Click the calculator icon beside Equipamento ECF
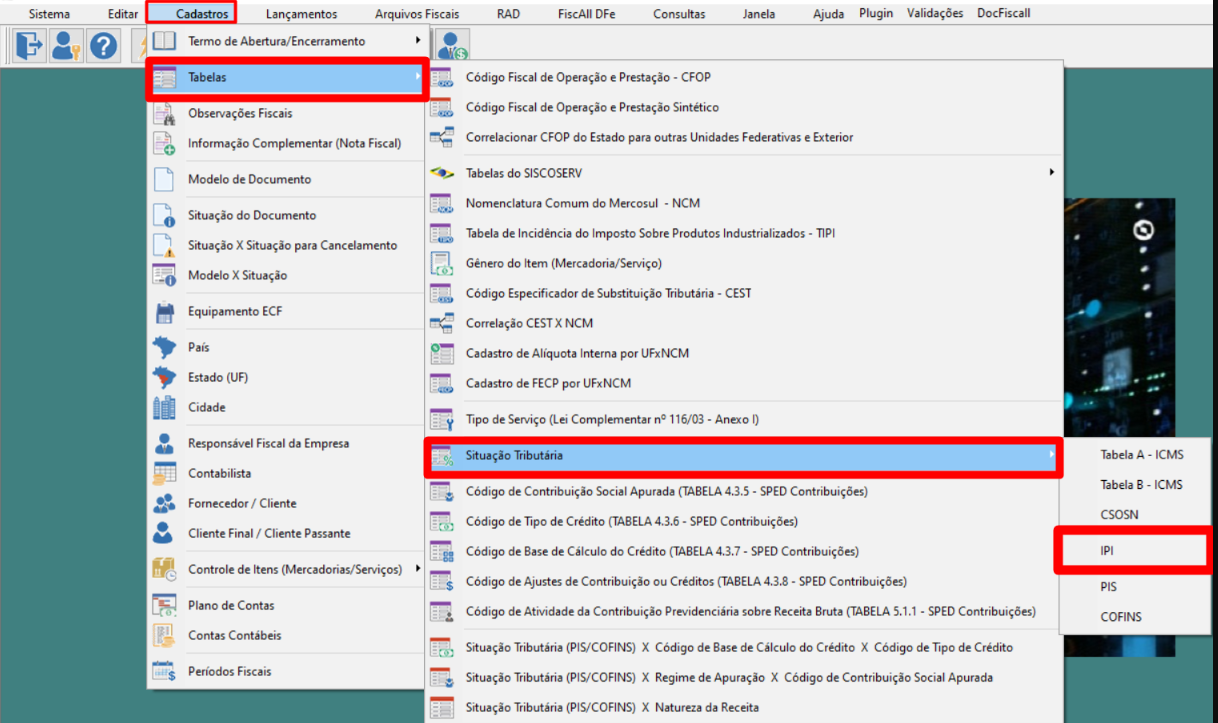The image size is (1218, 723). tap(163, 313)
